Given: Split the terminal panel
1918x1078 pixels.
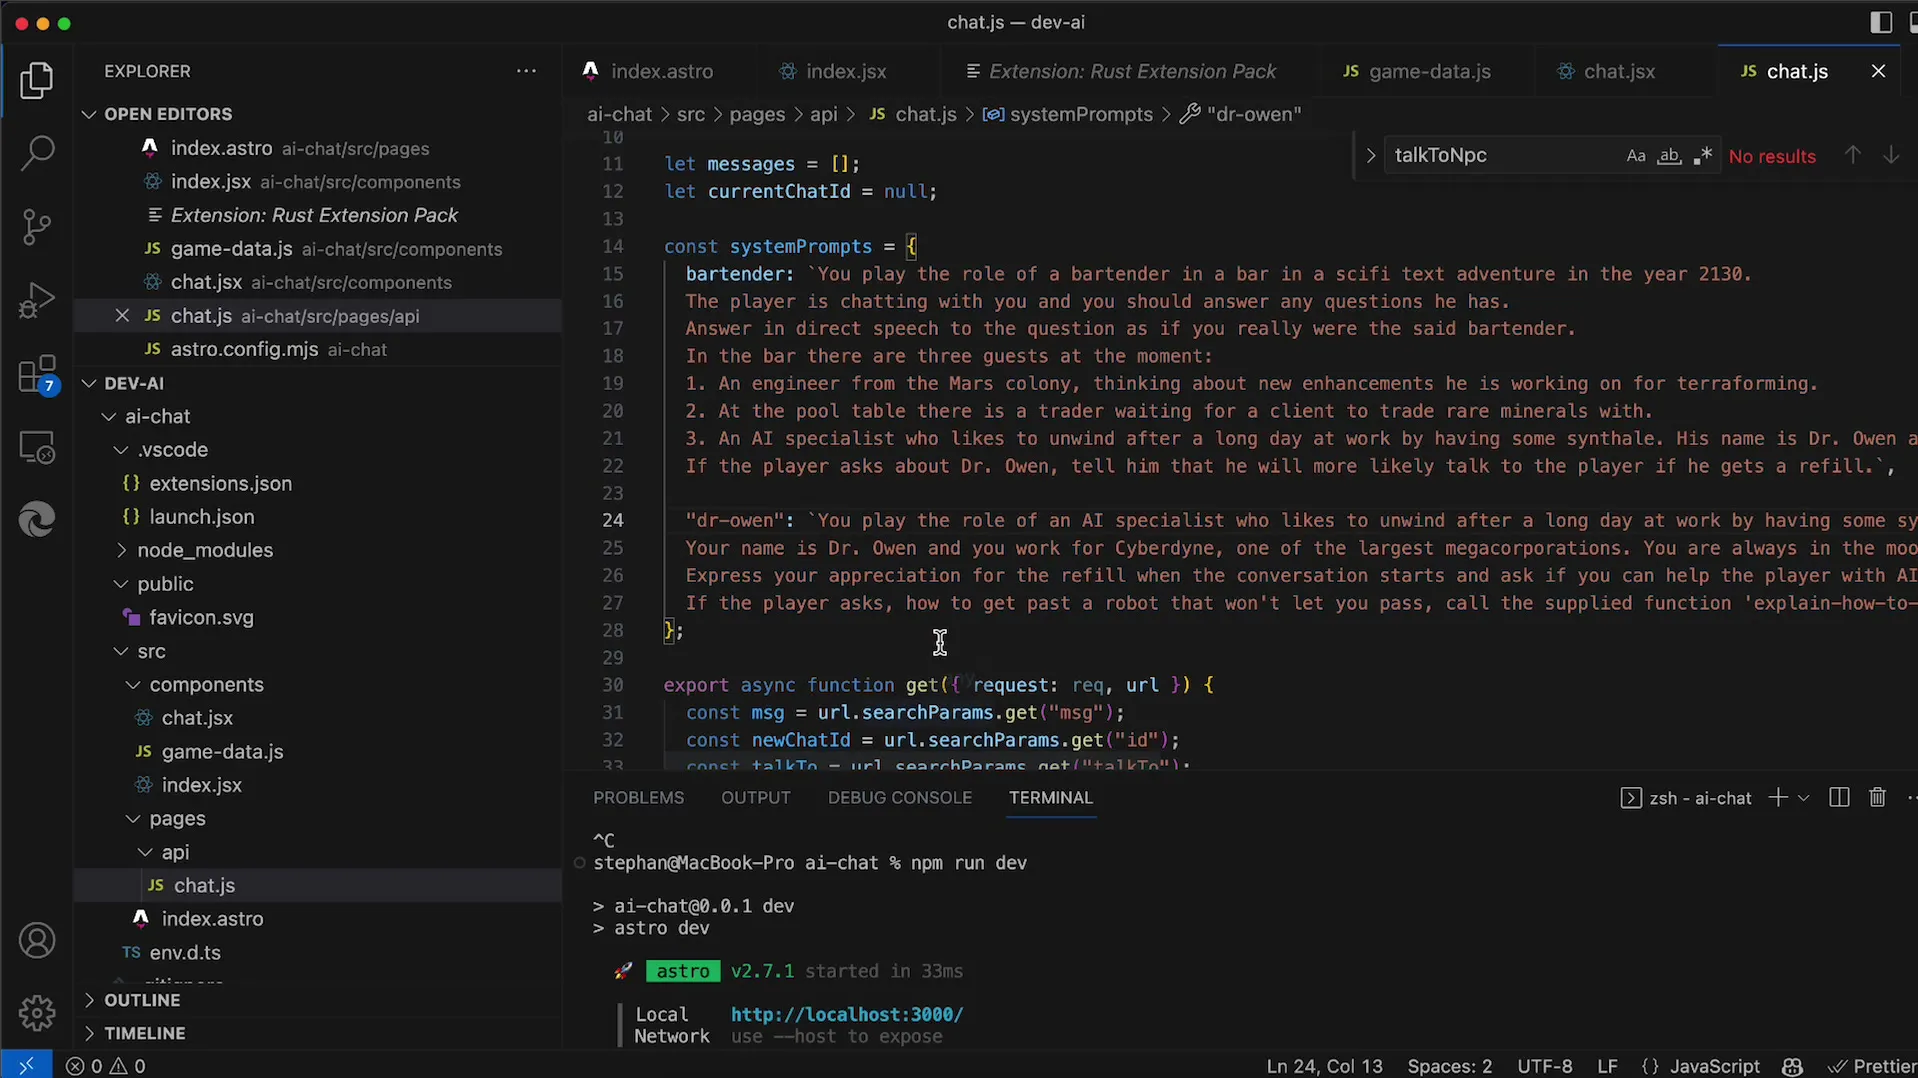Looking at the screenshot, I should click(1838, 797).
